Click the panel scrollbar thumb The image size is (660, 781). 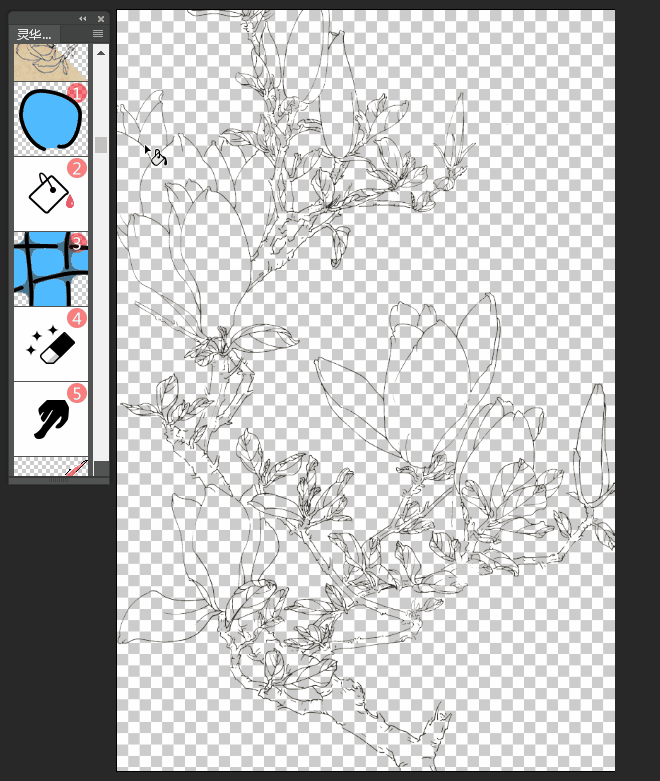pyautogui.click(x=101, y=145)
